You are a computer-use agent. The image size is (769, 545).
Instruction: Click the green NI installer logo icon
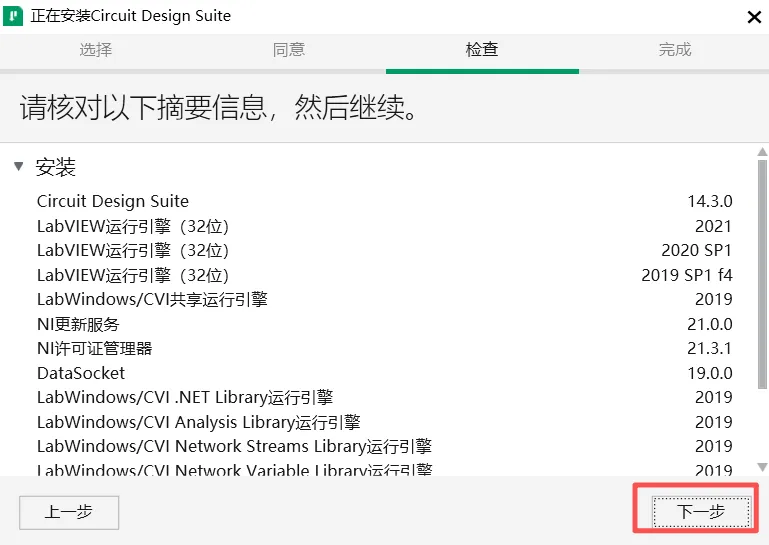pyautogui.click(x=13, y=16)
